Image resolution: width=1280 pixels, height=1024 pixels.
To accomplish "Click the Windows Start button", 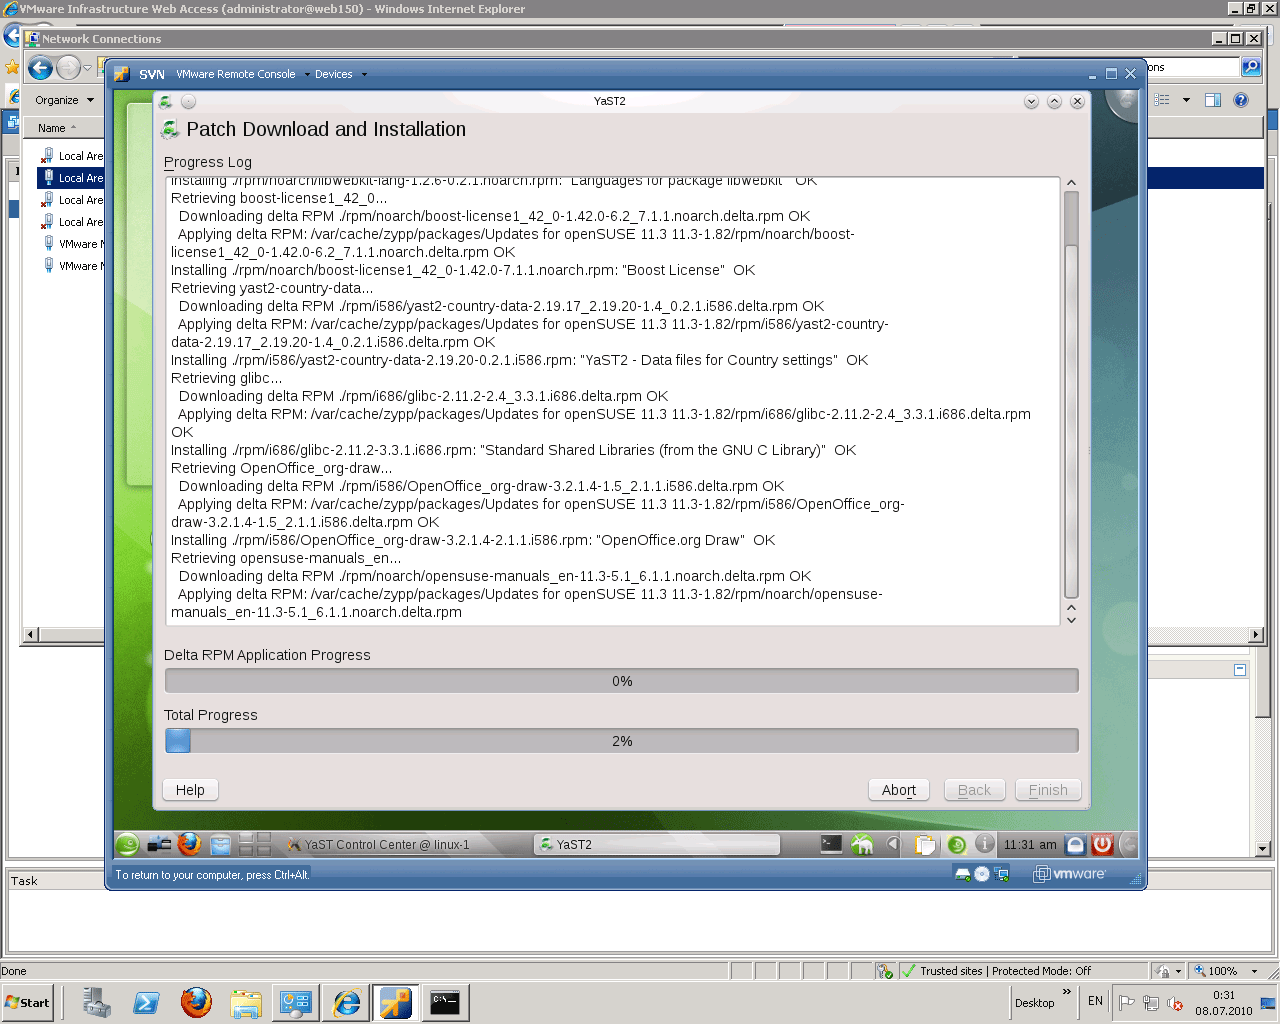I will pyautogui.click(x=28, y=1002).
